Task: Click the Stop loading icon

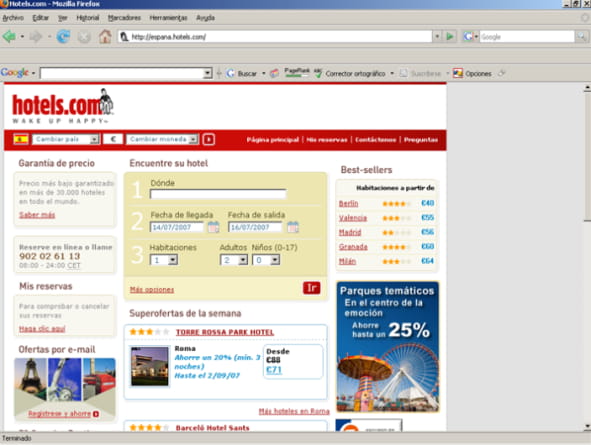Action: point(84,37)
